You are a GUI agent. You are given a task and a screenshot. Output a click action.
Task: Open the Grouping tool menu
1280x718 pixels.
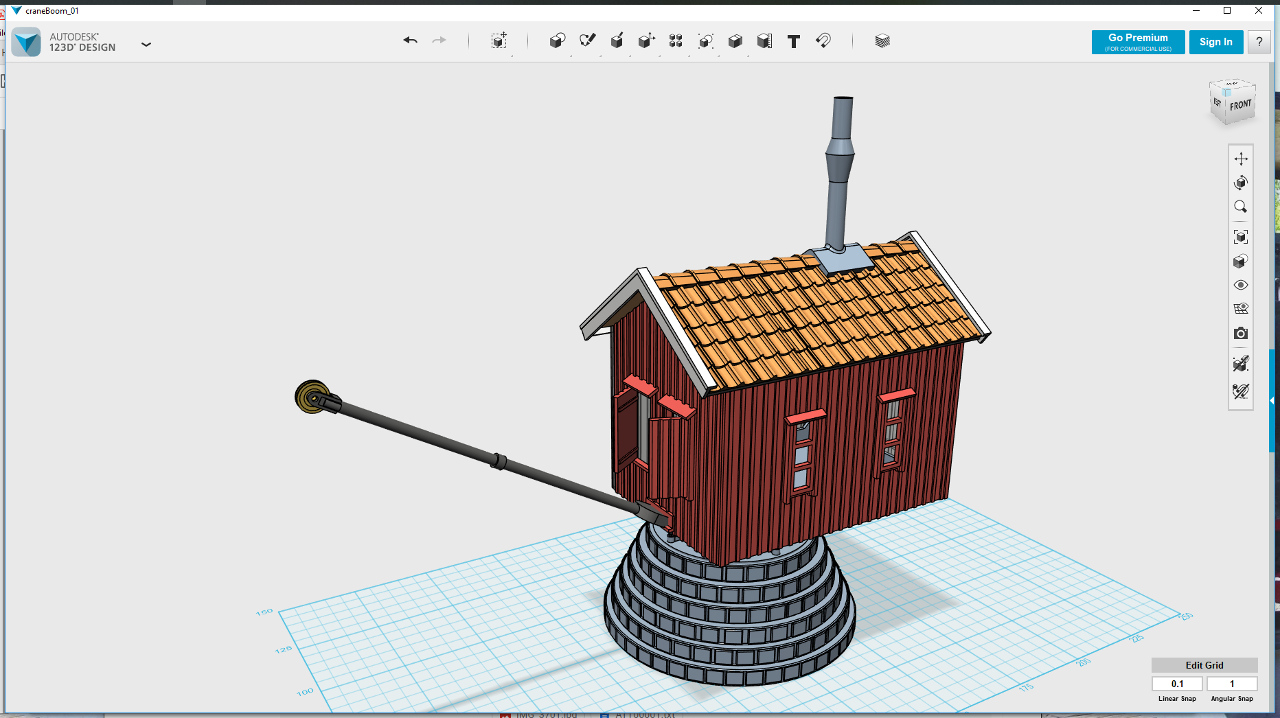click(x=706, y=41)
